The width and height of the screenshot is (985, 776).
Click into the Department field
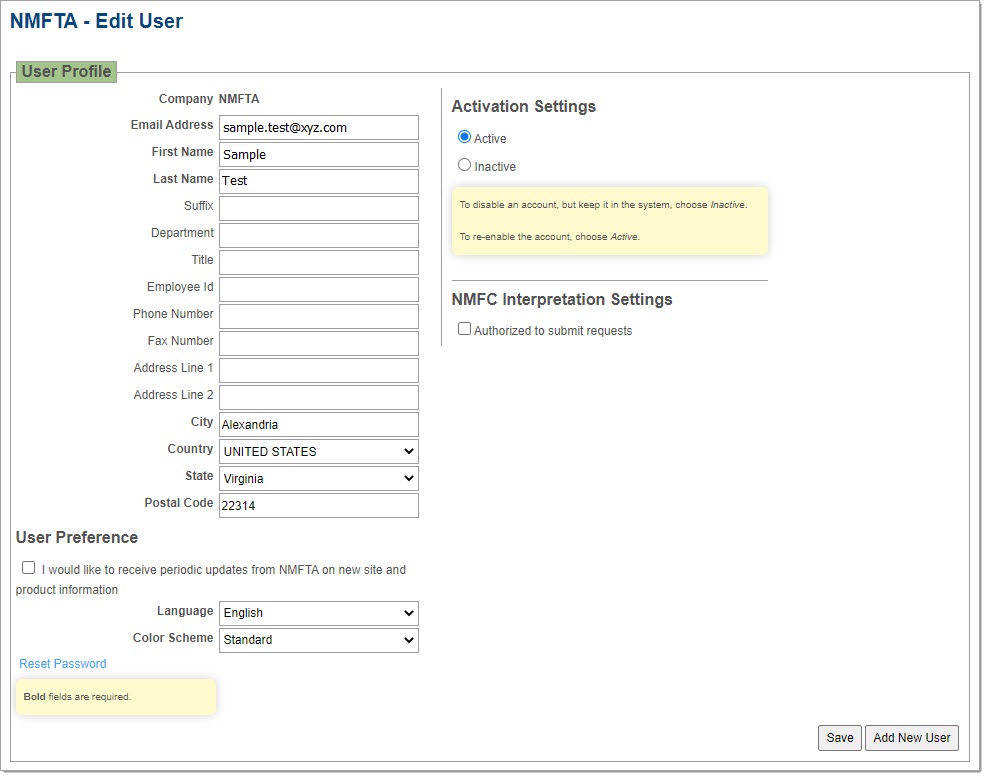click(x=318, y=235)
